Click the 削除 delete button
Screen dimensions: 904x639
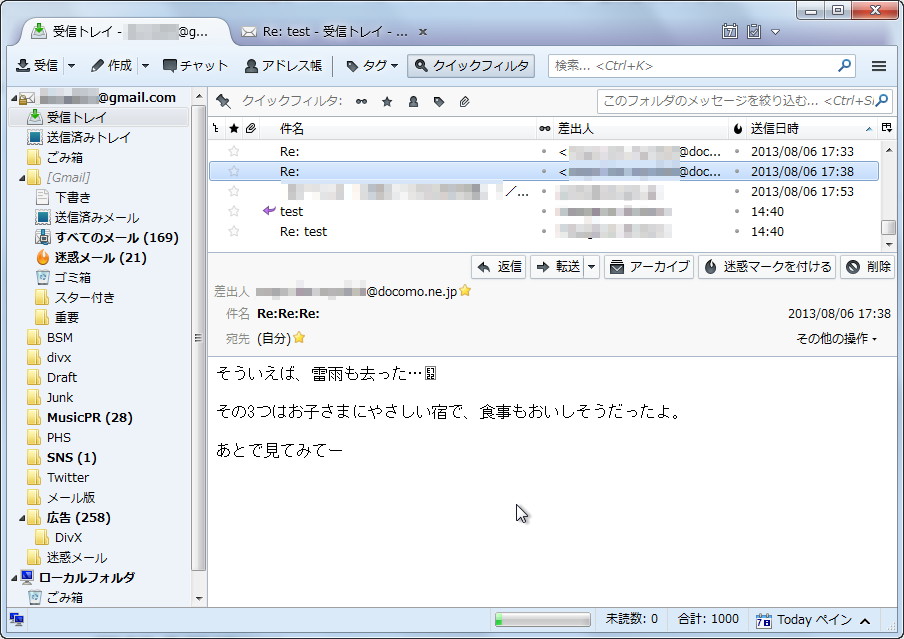pos(866,267)
